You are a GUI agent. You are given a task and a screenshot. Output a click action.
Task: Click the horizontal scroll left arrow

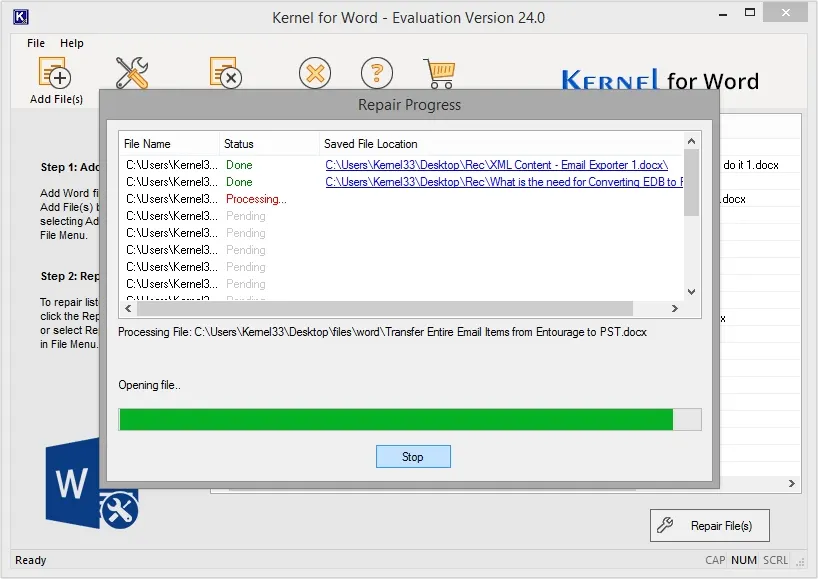pyautogui.click(x=128, y=308)
